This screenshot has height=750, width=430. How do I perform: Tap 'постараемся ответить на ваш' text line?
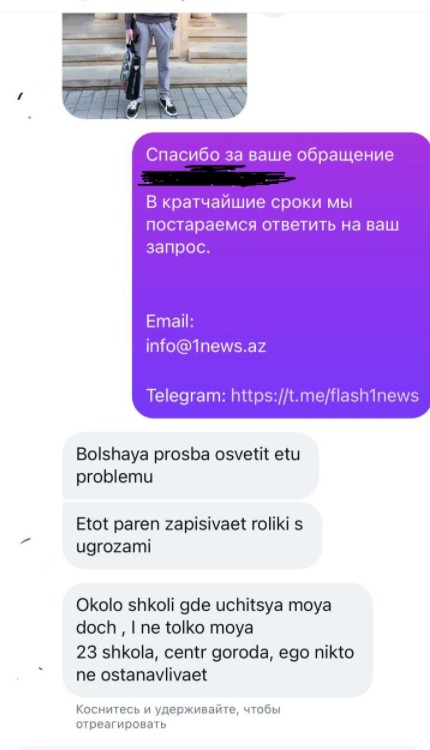click(x=272, y=225)
